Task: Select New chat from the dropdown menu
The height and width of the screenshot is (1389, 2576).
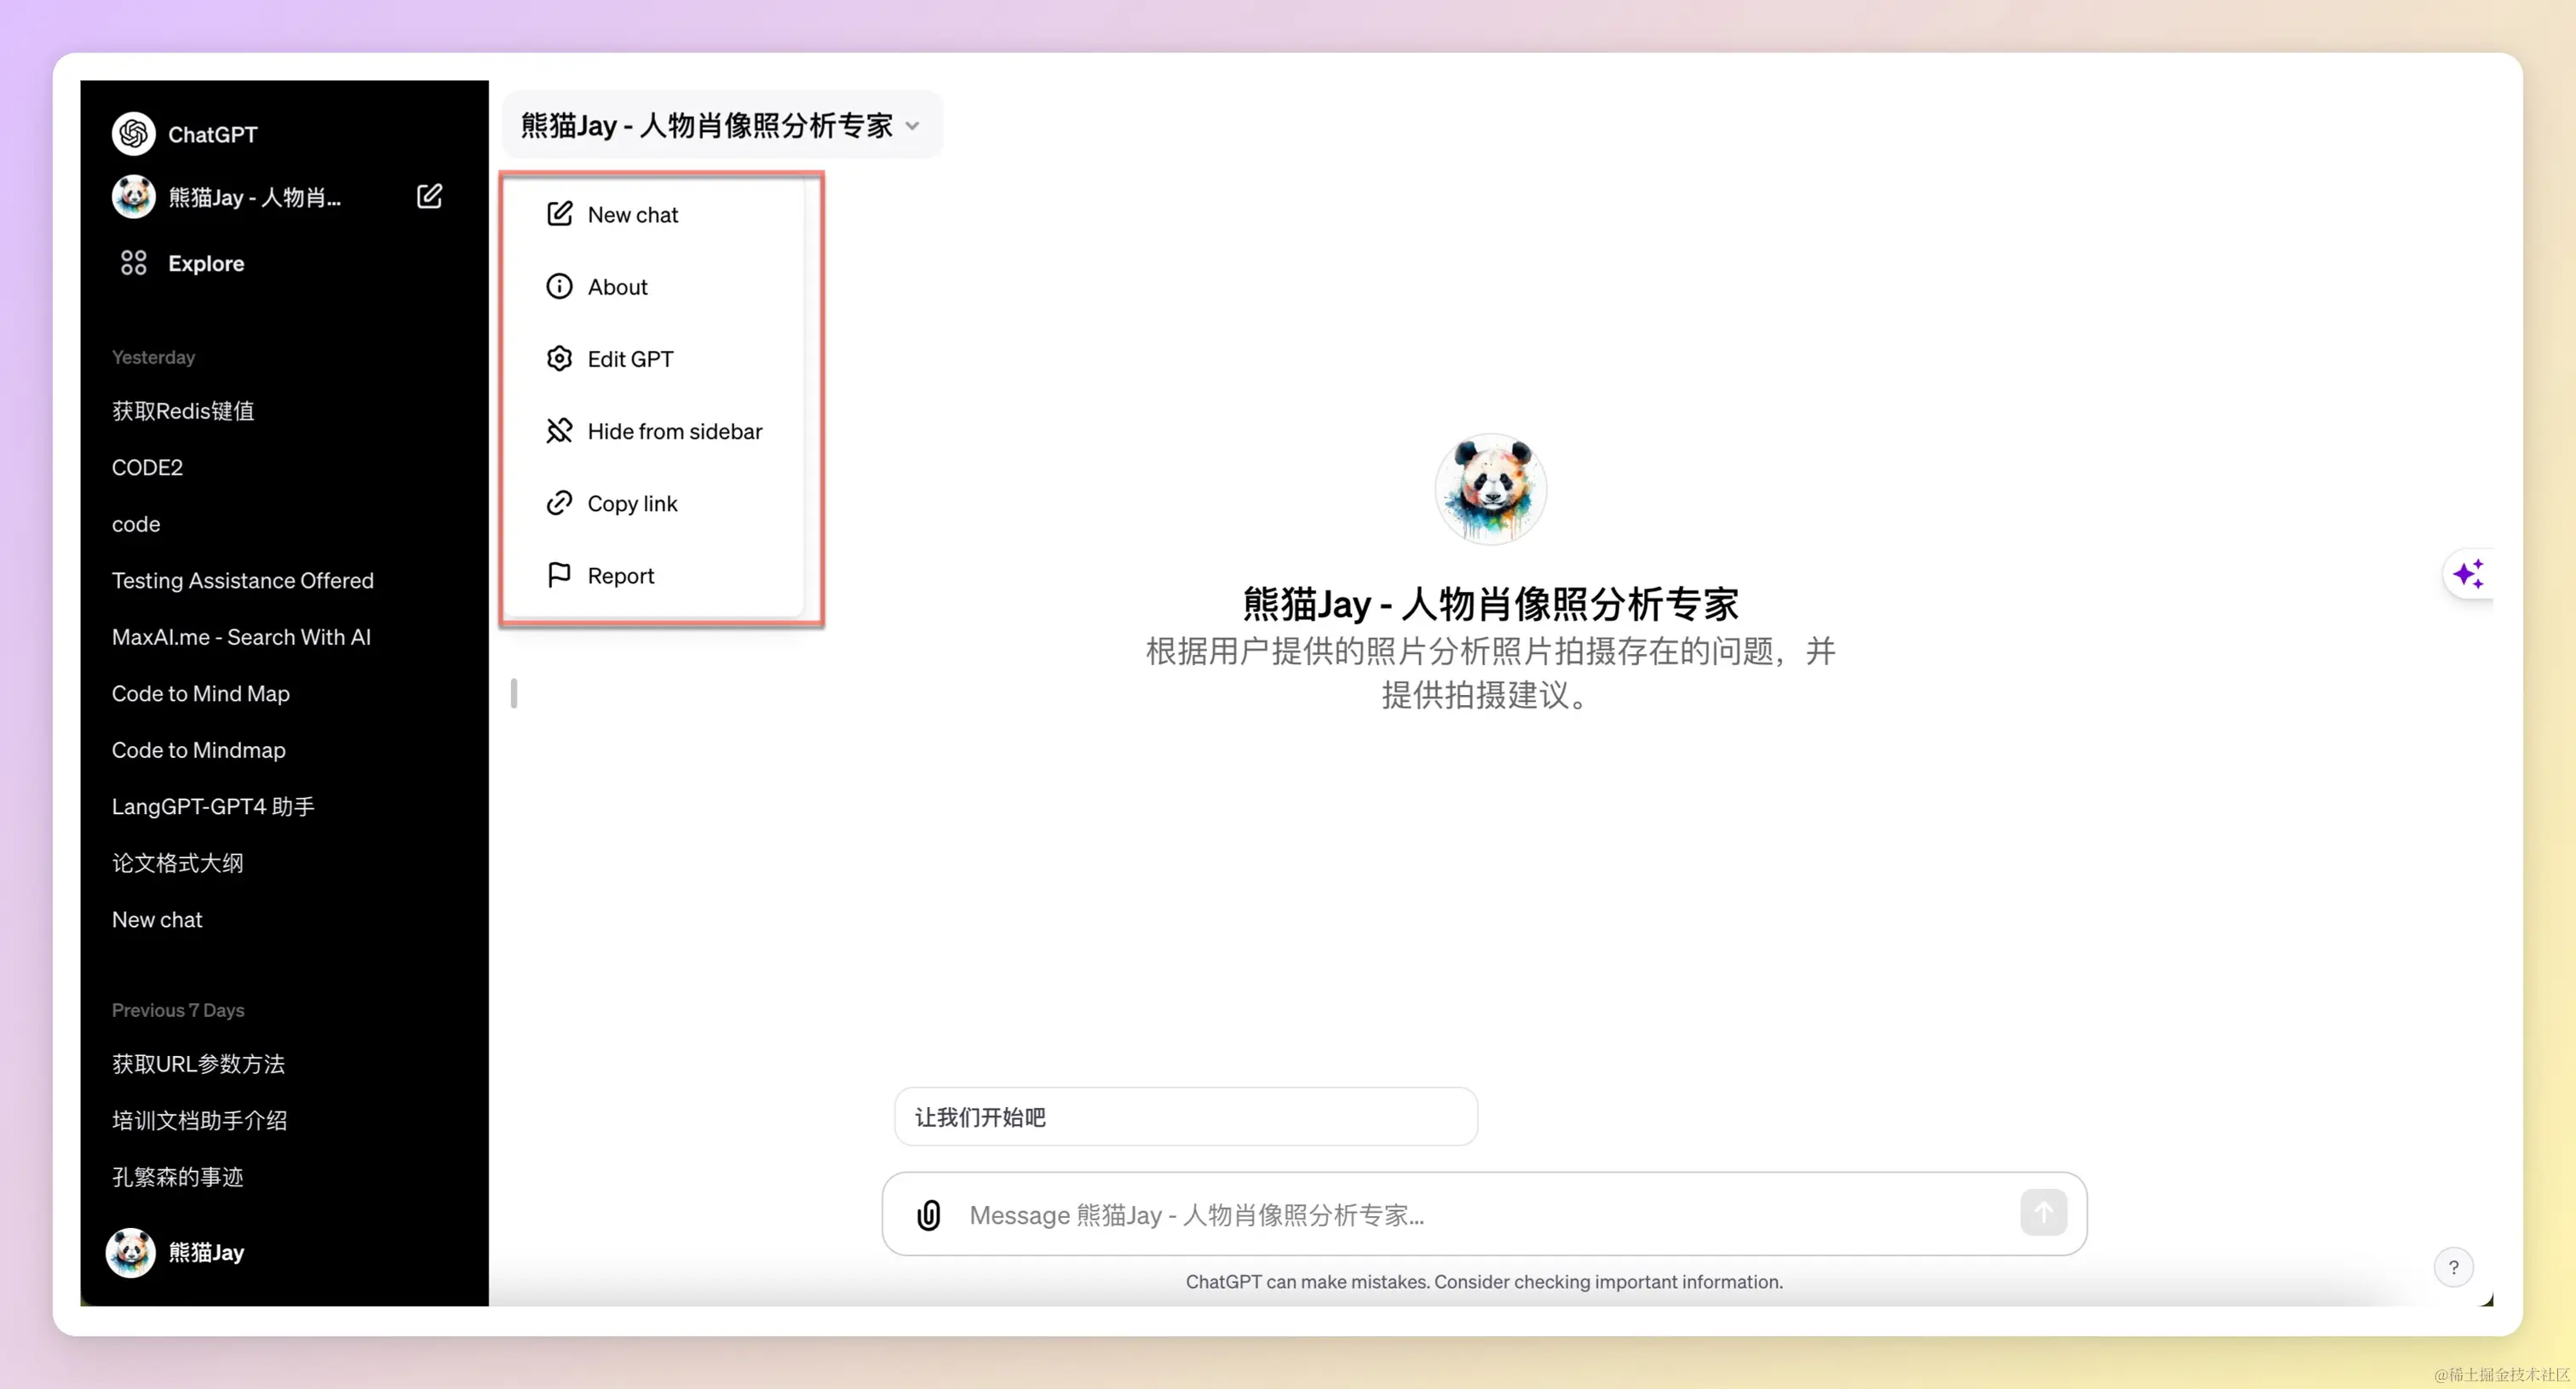Action: tap(632, 215)
